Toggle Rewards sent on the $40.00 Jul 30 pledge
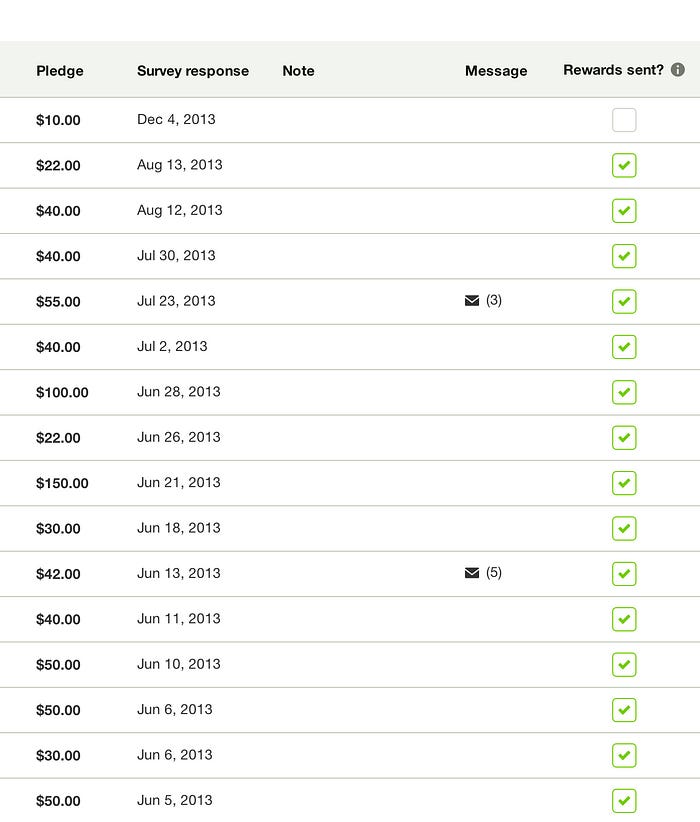This screenshot has height=822, width=700. click(x=624, y=256)
